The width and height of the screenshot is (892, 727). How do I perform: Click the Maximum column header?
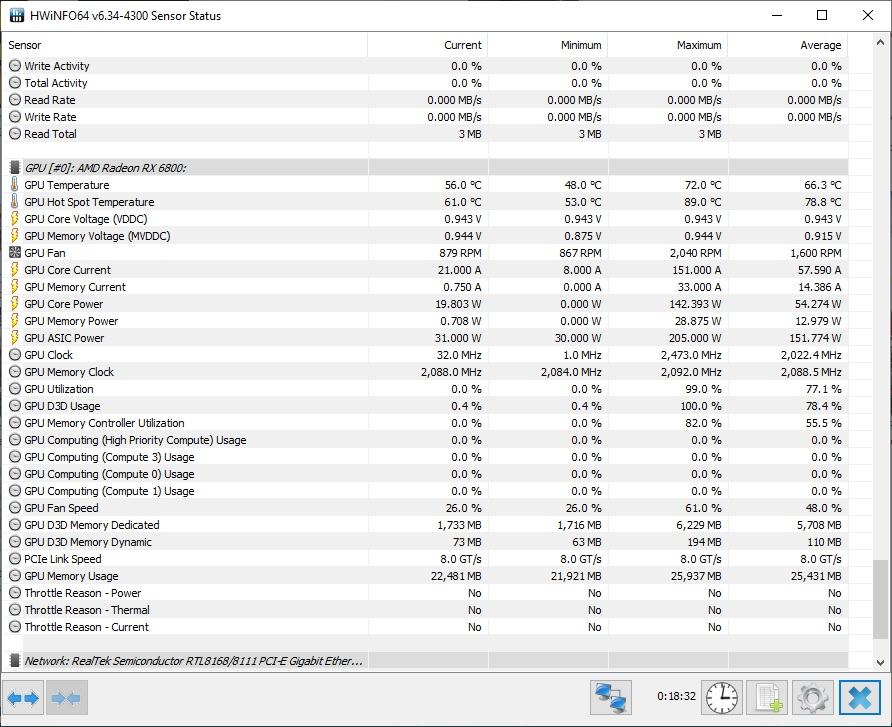668,45
